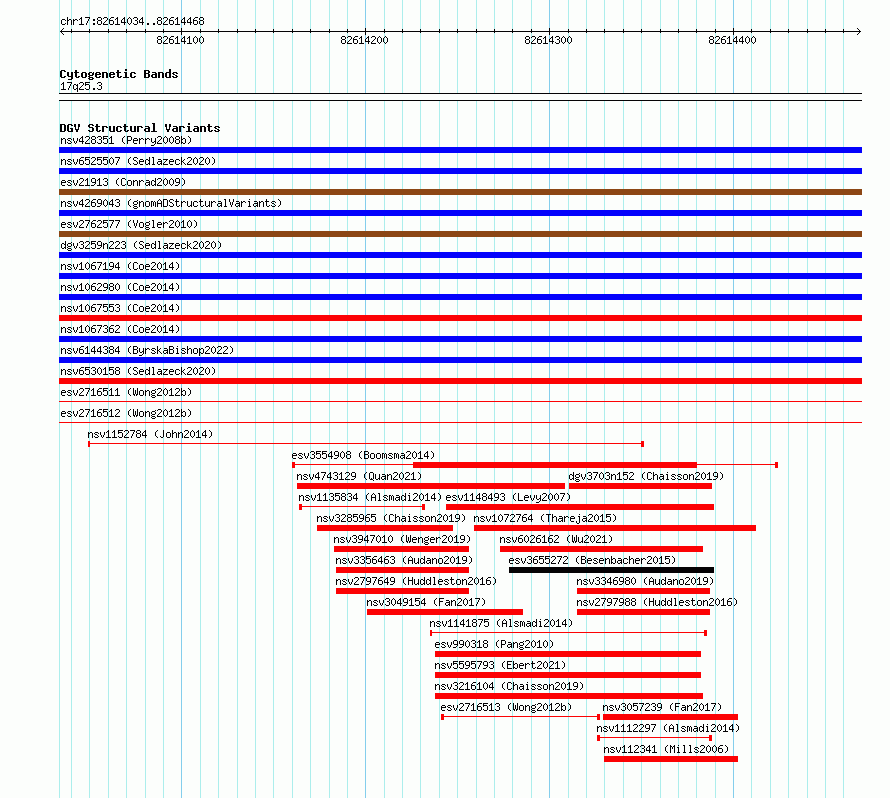This screenshot has height=798, width=890.
Task: Click the 82614100 ruler position label
Action: [x=180, y=40]
